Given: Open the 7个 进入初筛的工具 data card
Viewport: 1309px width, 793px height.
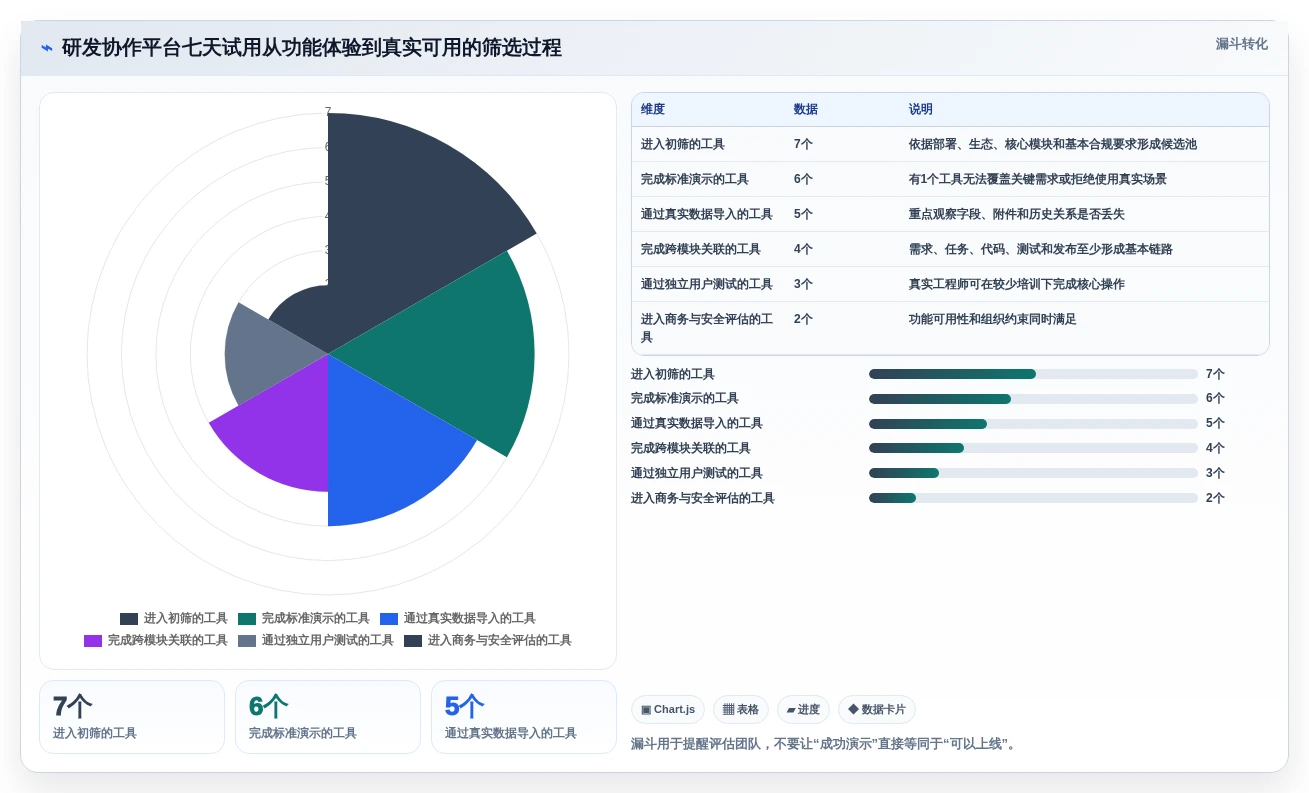Looking at the screenshot, I should coord(132,717).
